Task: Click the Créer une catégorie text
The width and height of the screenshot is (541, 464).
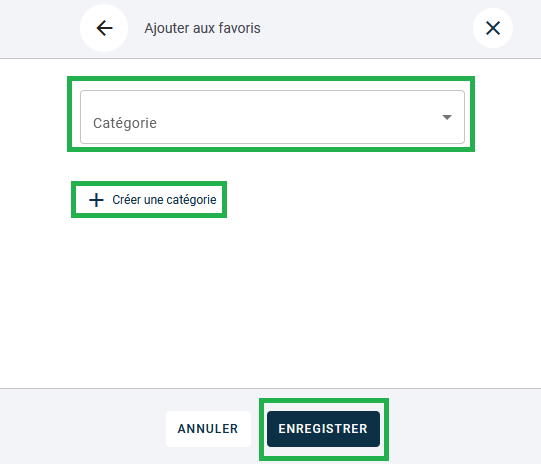Action: 164,200
